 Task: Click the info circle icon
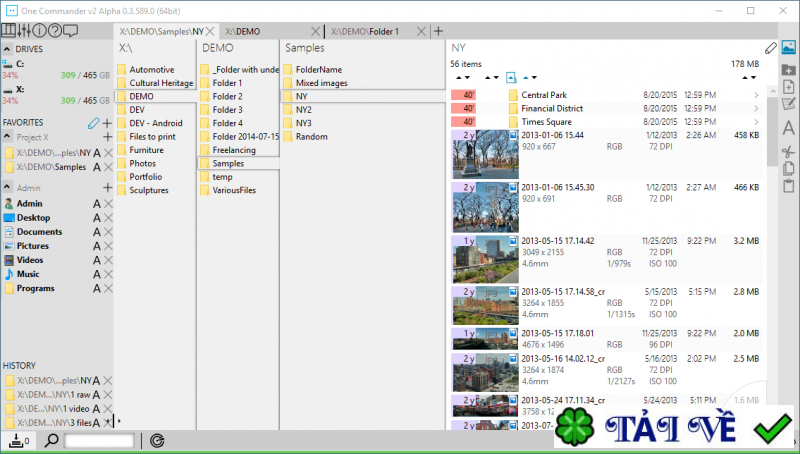pos(39,31)
